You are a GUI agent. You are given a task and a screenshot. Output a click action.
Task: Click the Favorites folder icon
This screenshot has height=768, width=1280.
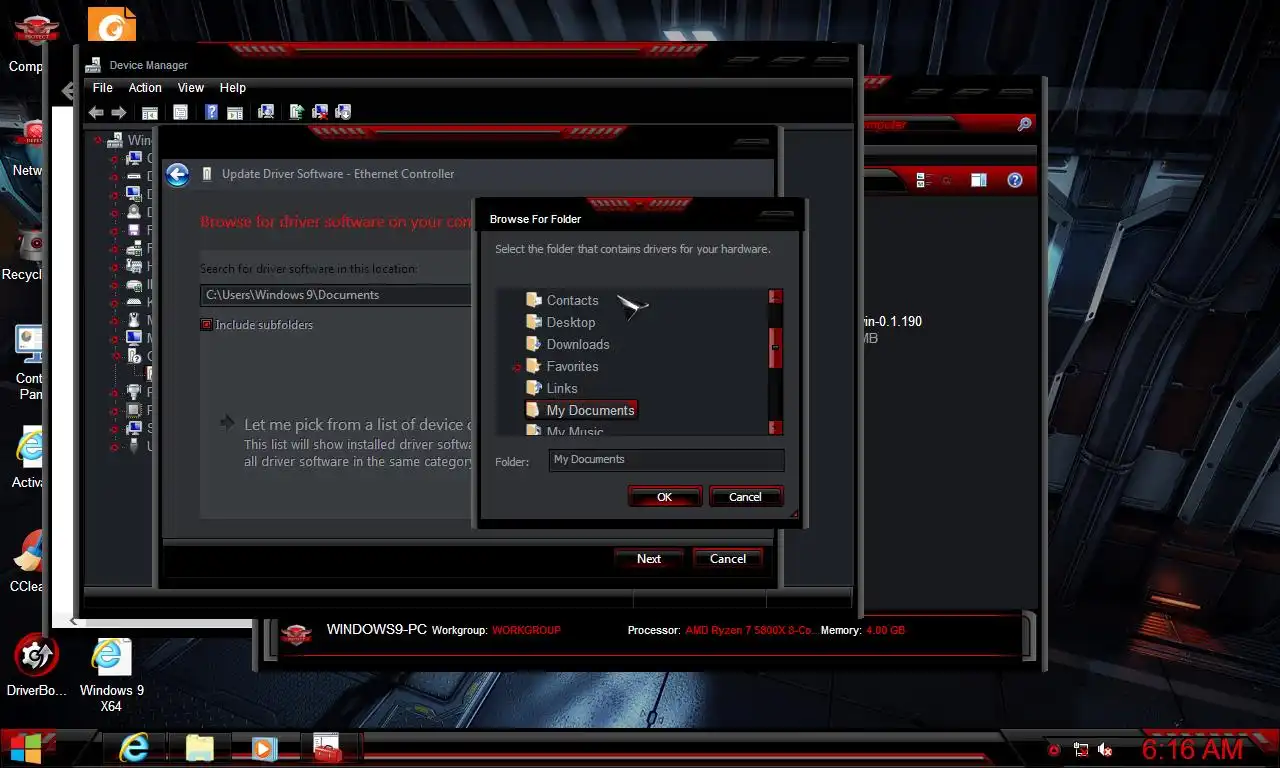(534, 366)
